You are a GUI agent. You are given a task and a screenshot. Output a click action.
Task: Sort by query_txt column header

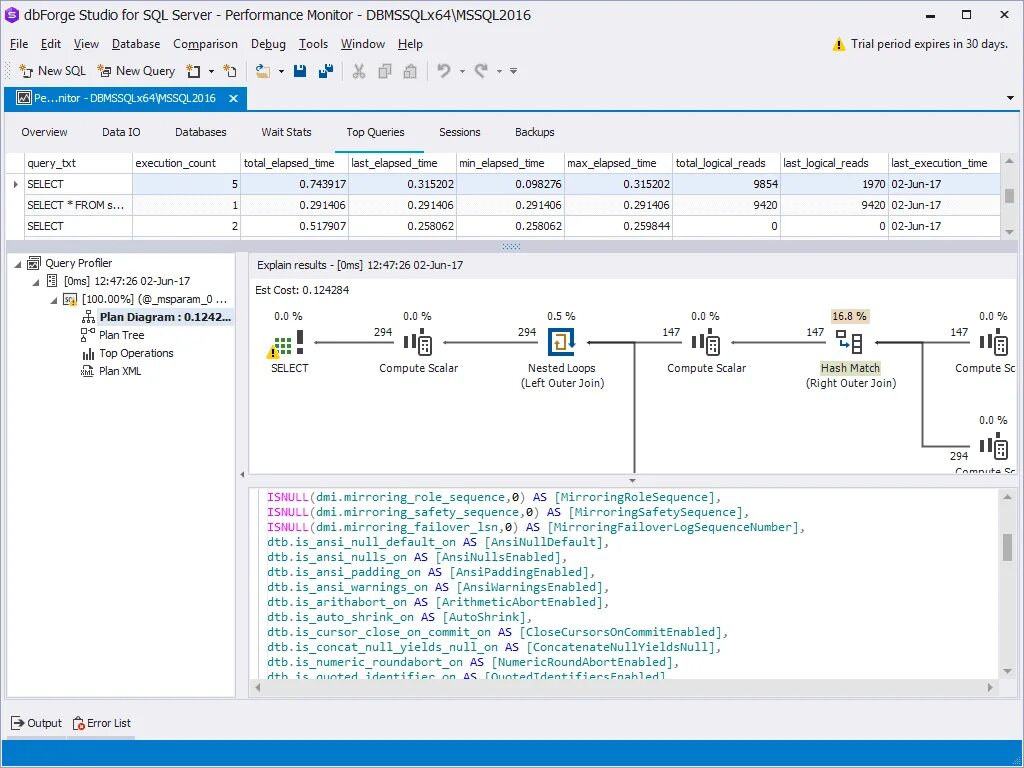click(78, 163)
